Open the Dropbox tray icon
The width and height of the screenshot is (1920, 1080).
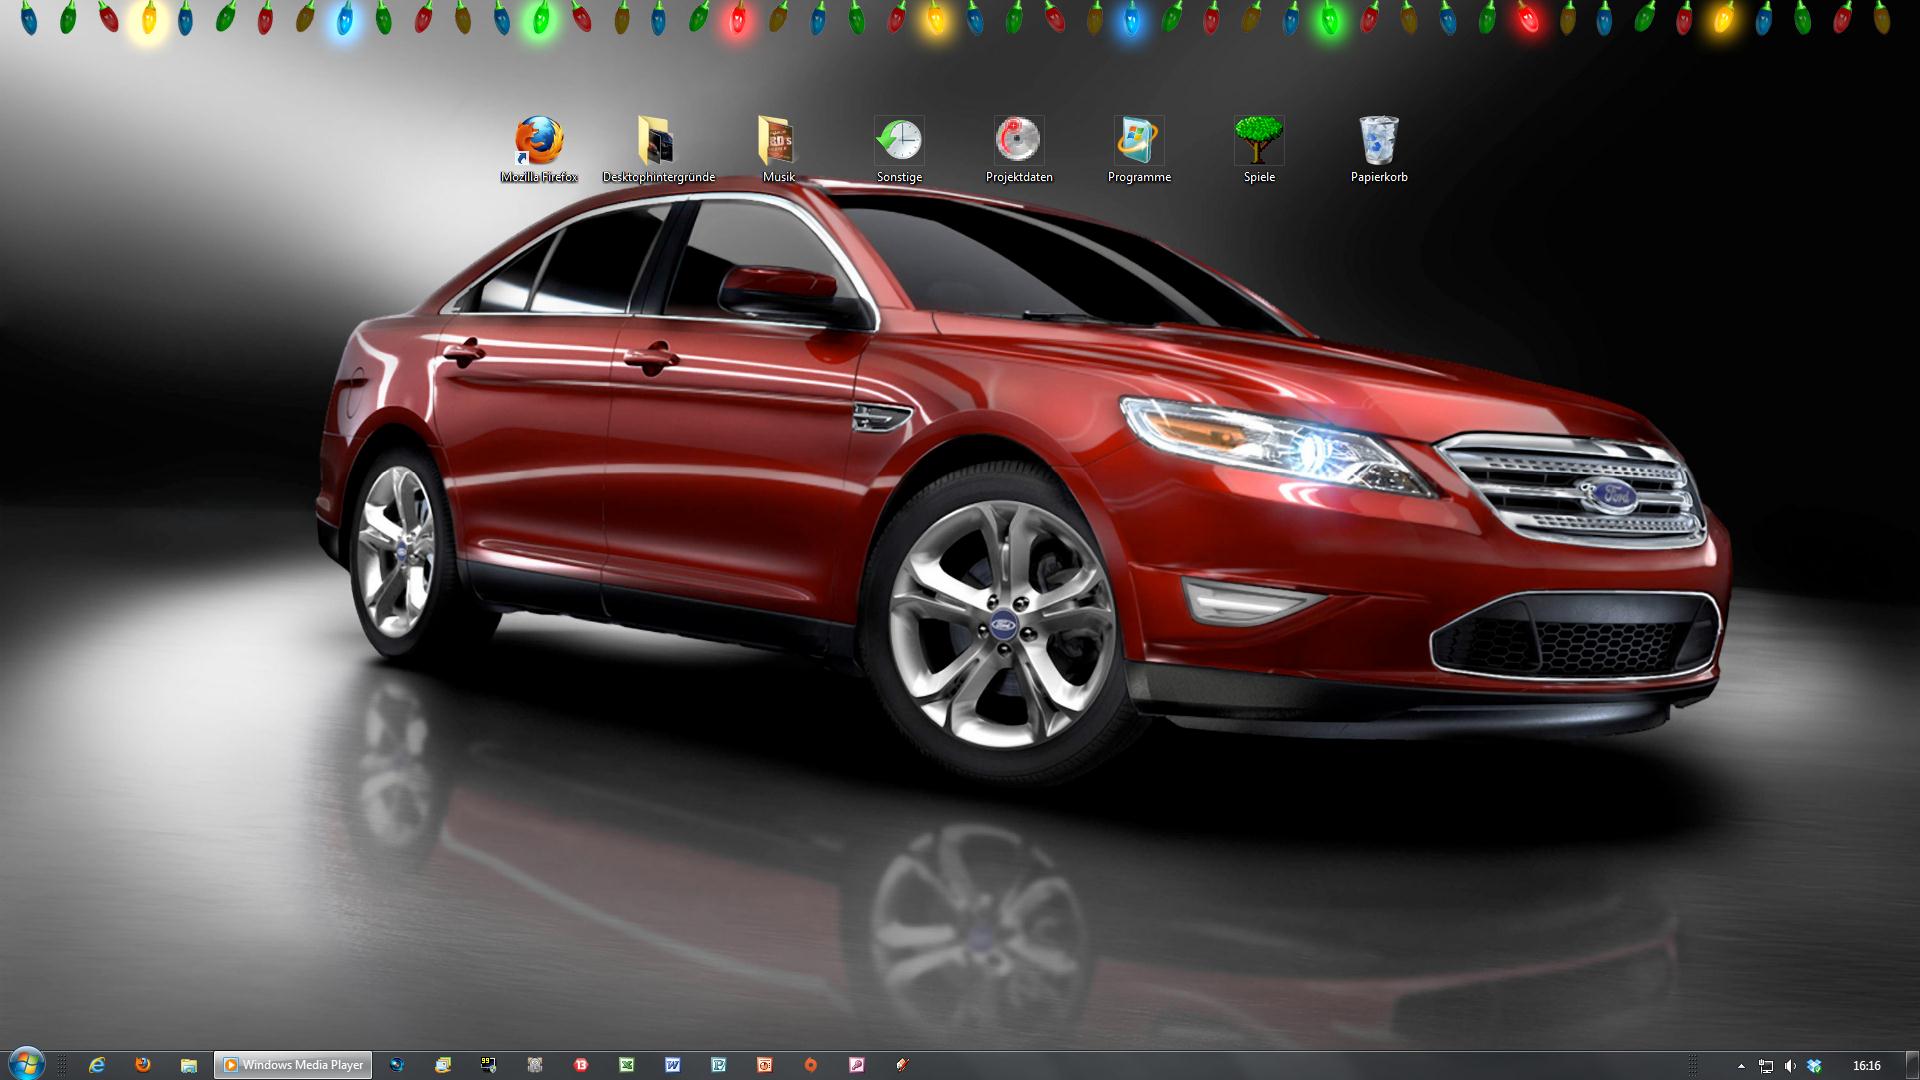click(1814, 1066)
